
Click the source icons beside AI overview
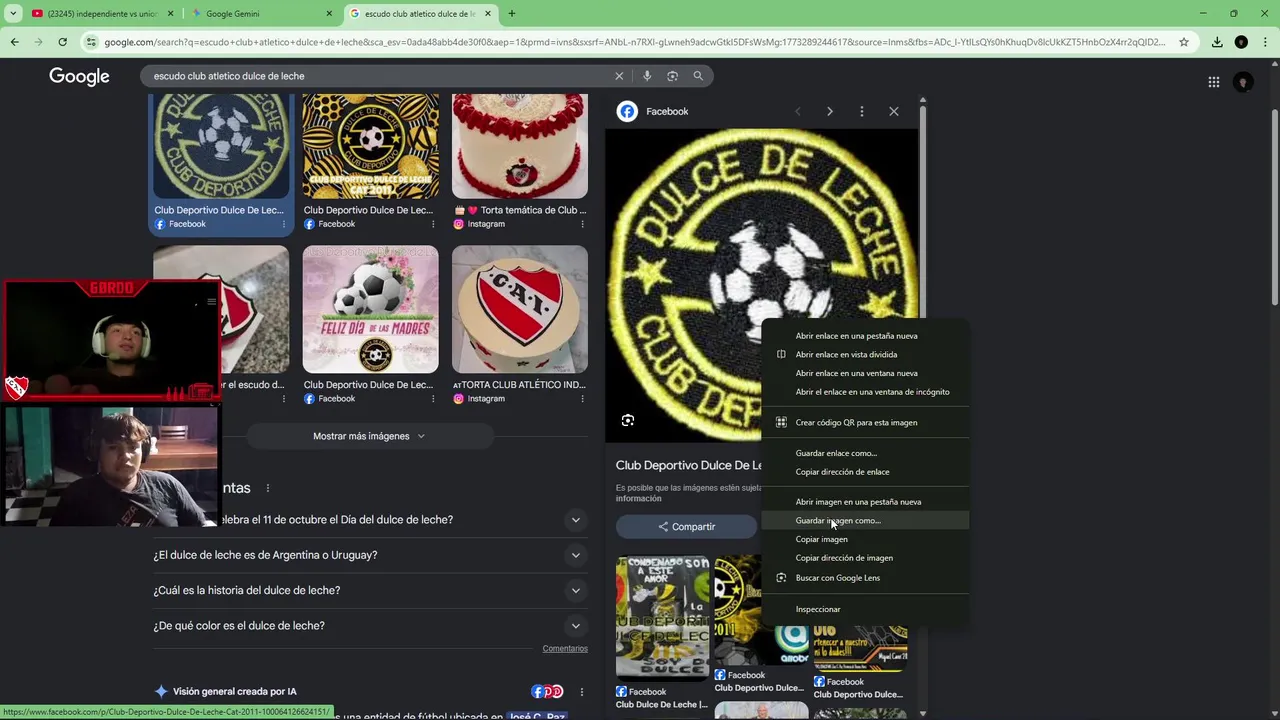pos(547,691)
